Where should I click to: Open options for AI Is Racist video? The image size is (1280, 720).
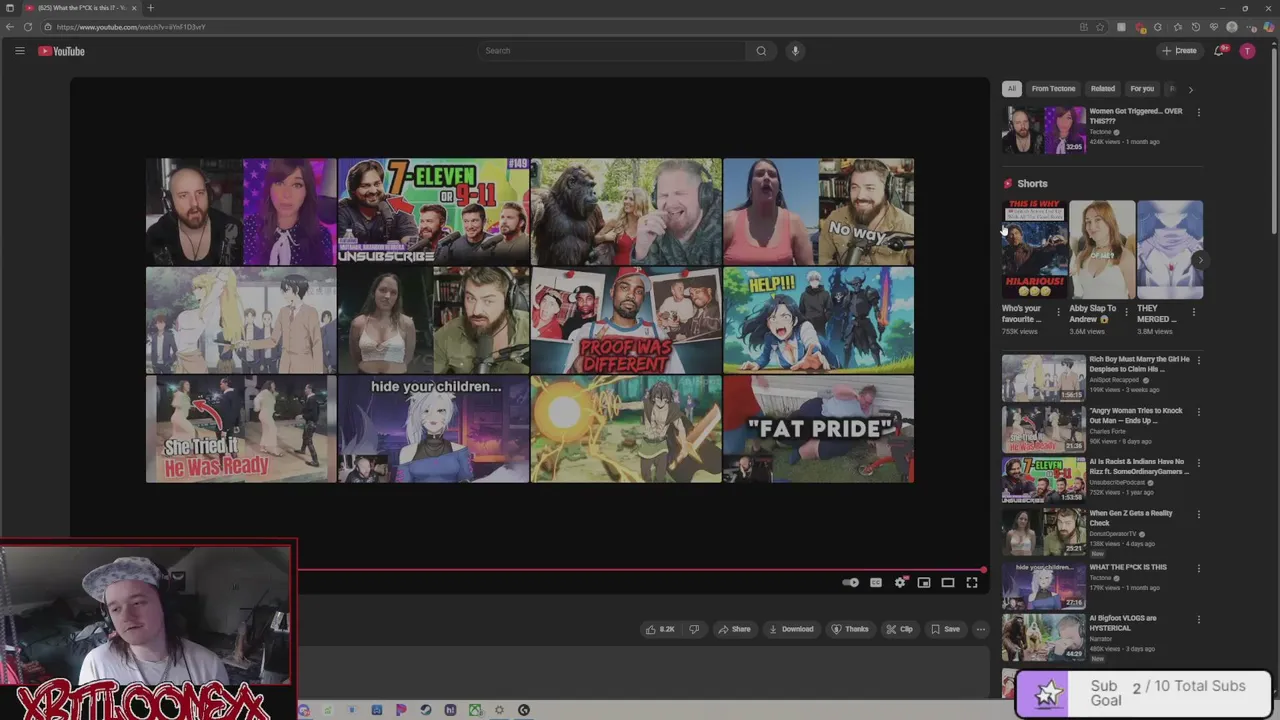pos(1198,463)
